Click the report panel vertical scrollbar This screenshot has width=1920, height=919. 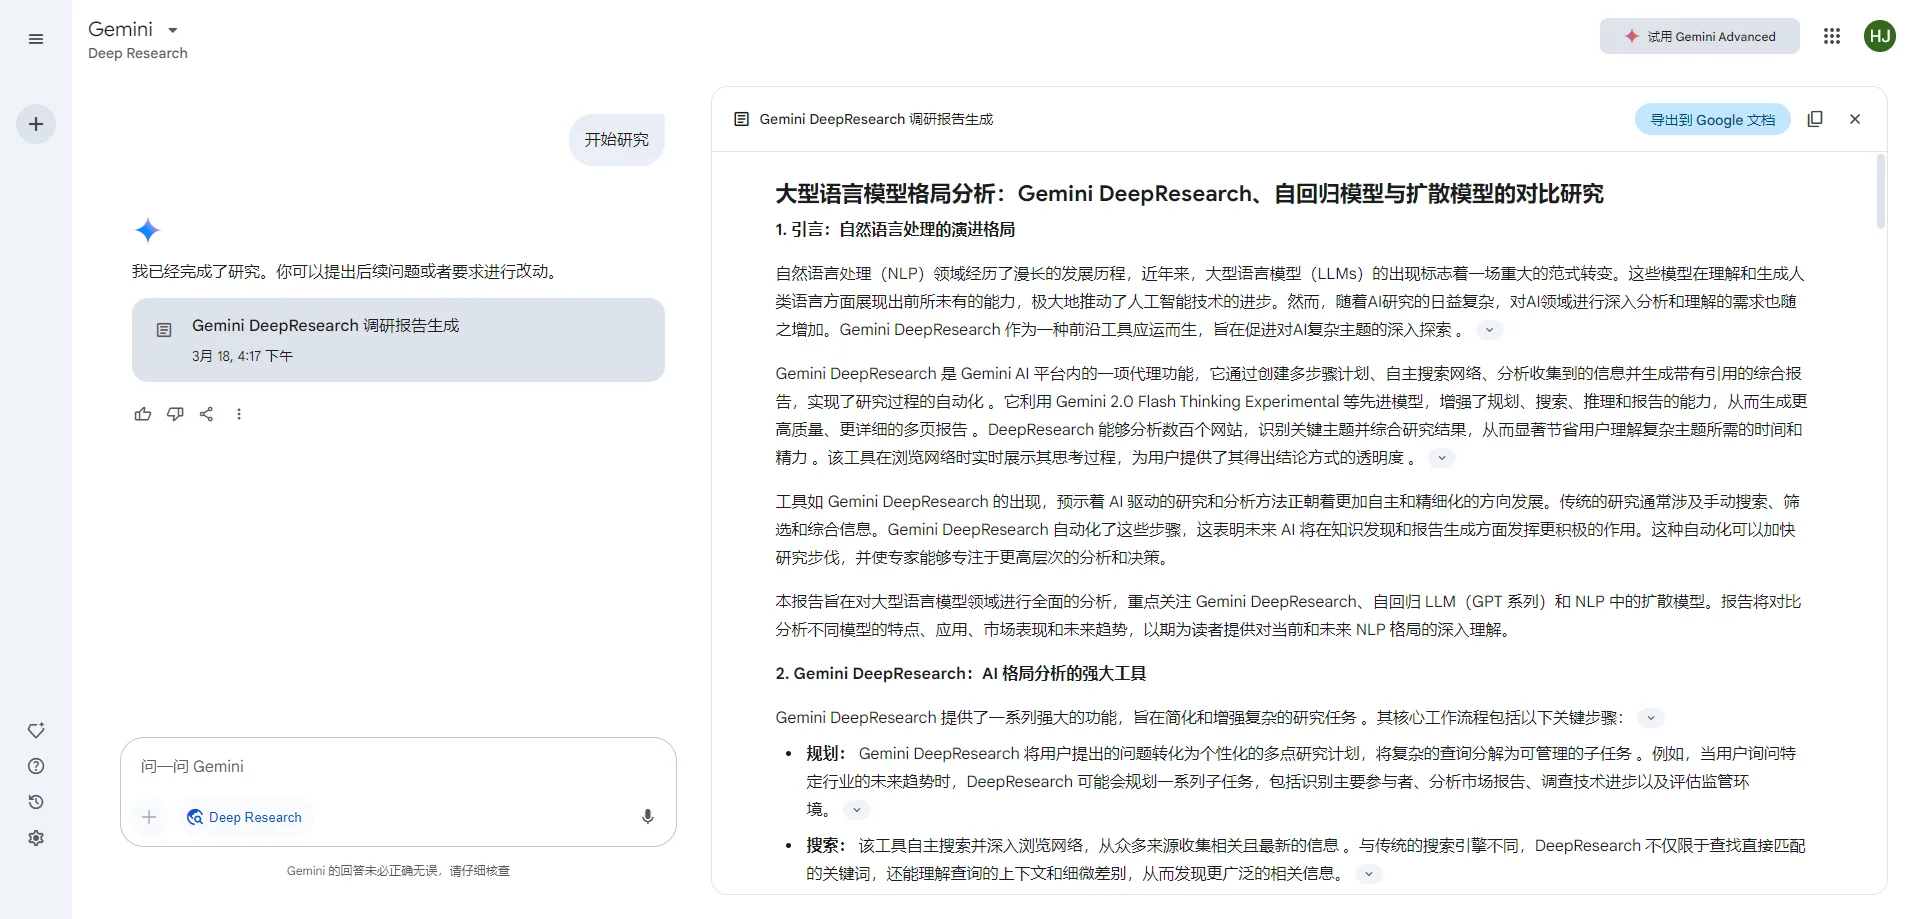(x=1880, y=192)
